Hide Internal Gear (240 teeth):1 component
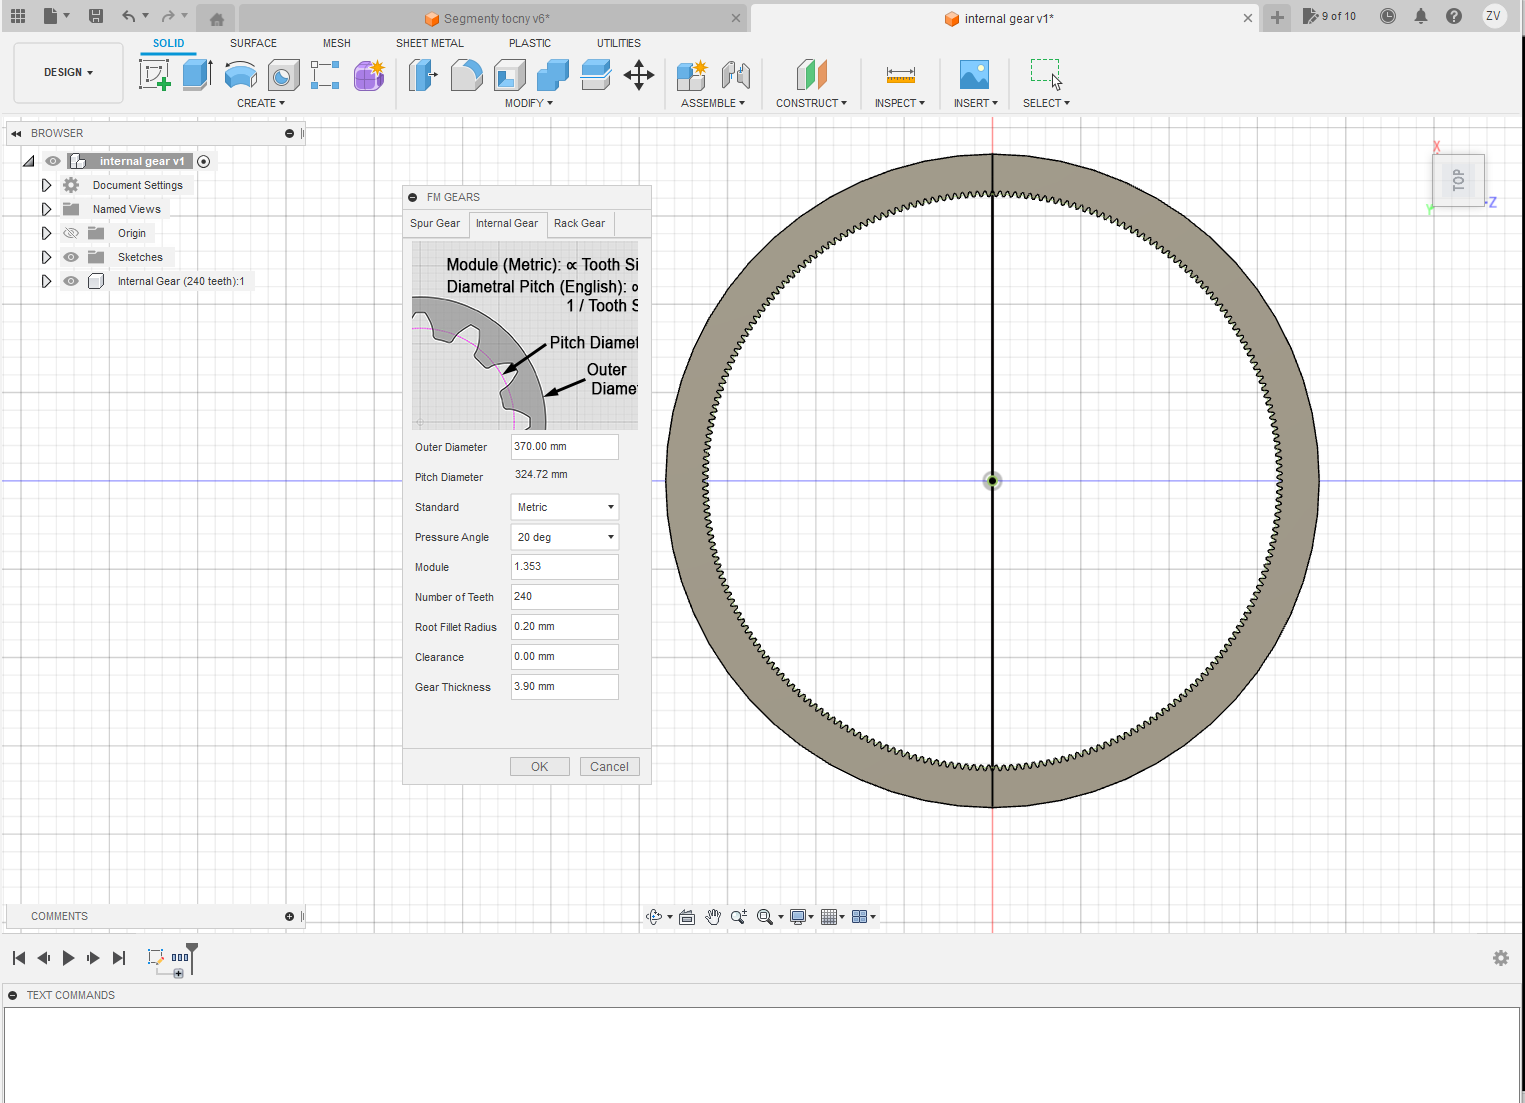 pyautogui.click(x=71, y=281)
